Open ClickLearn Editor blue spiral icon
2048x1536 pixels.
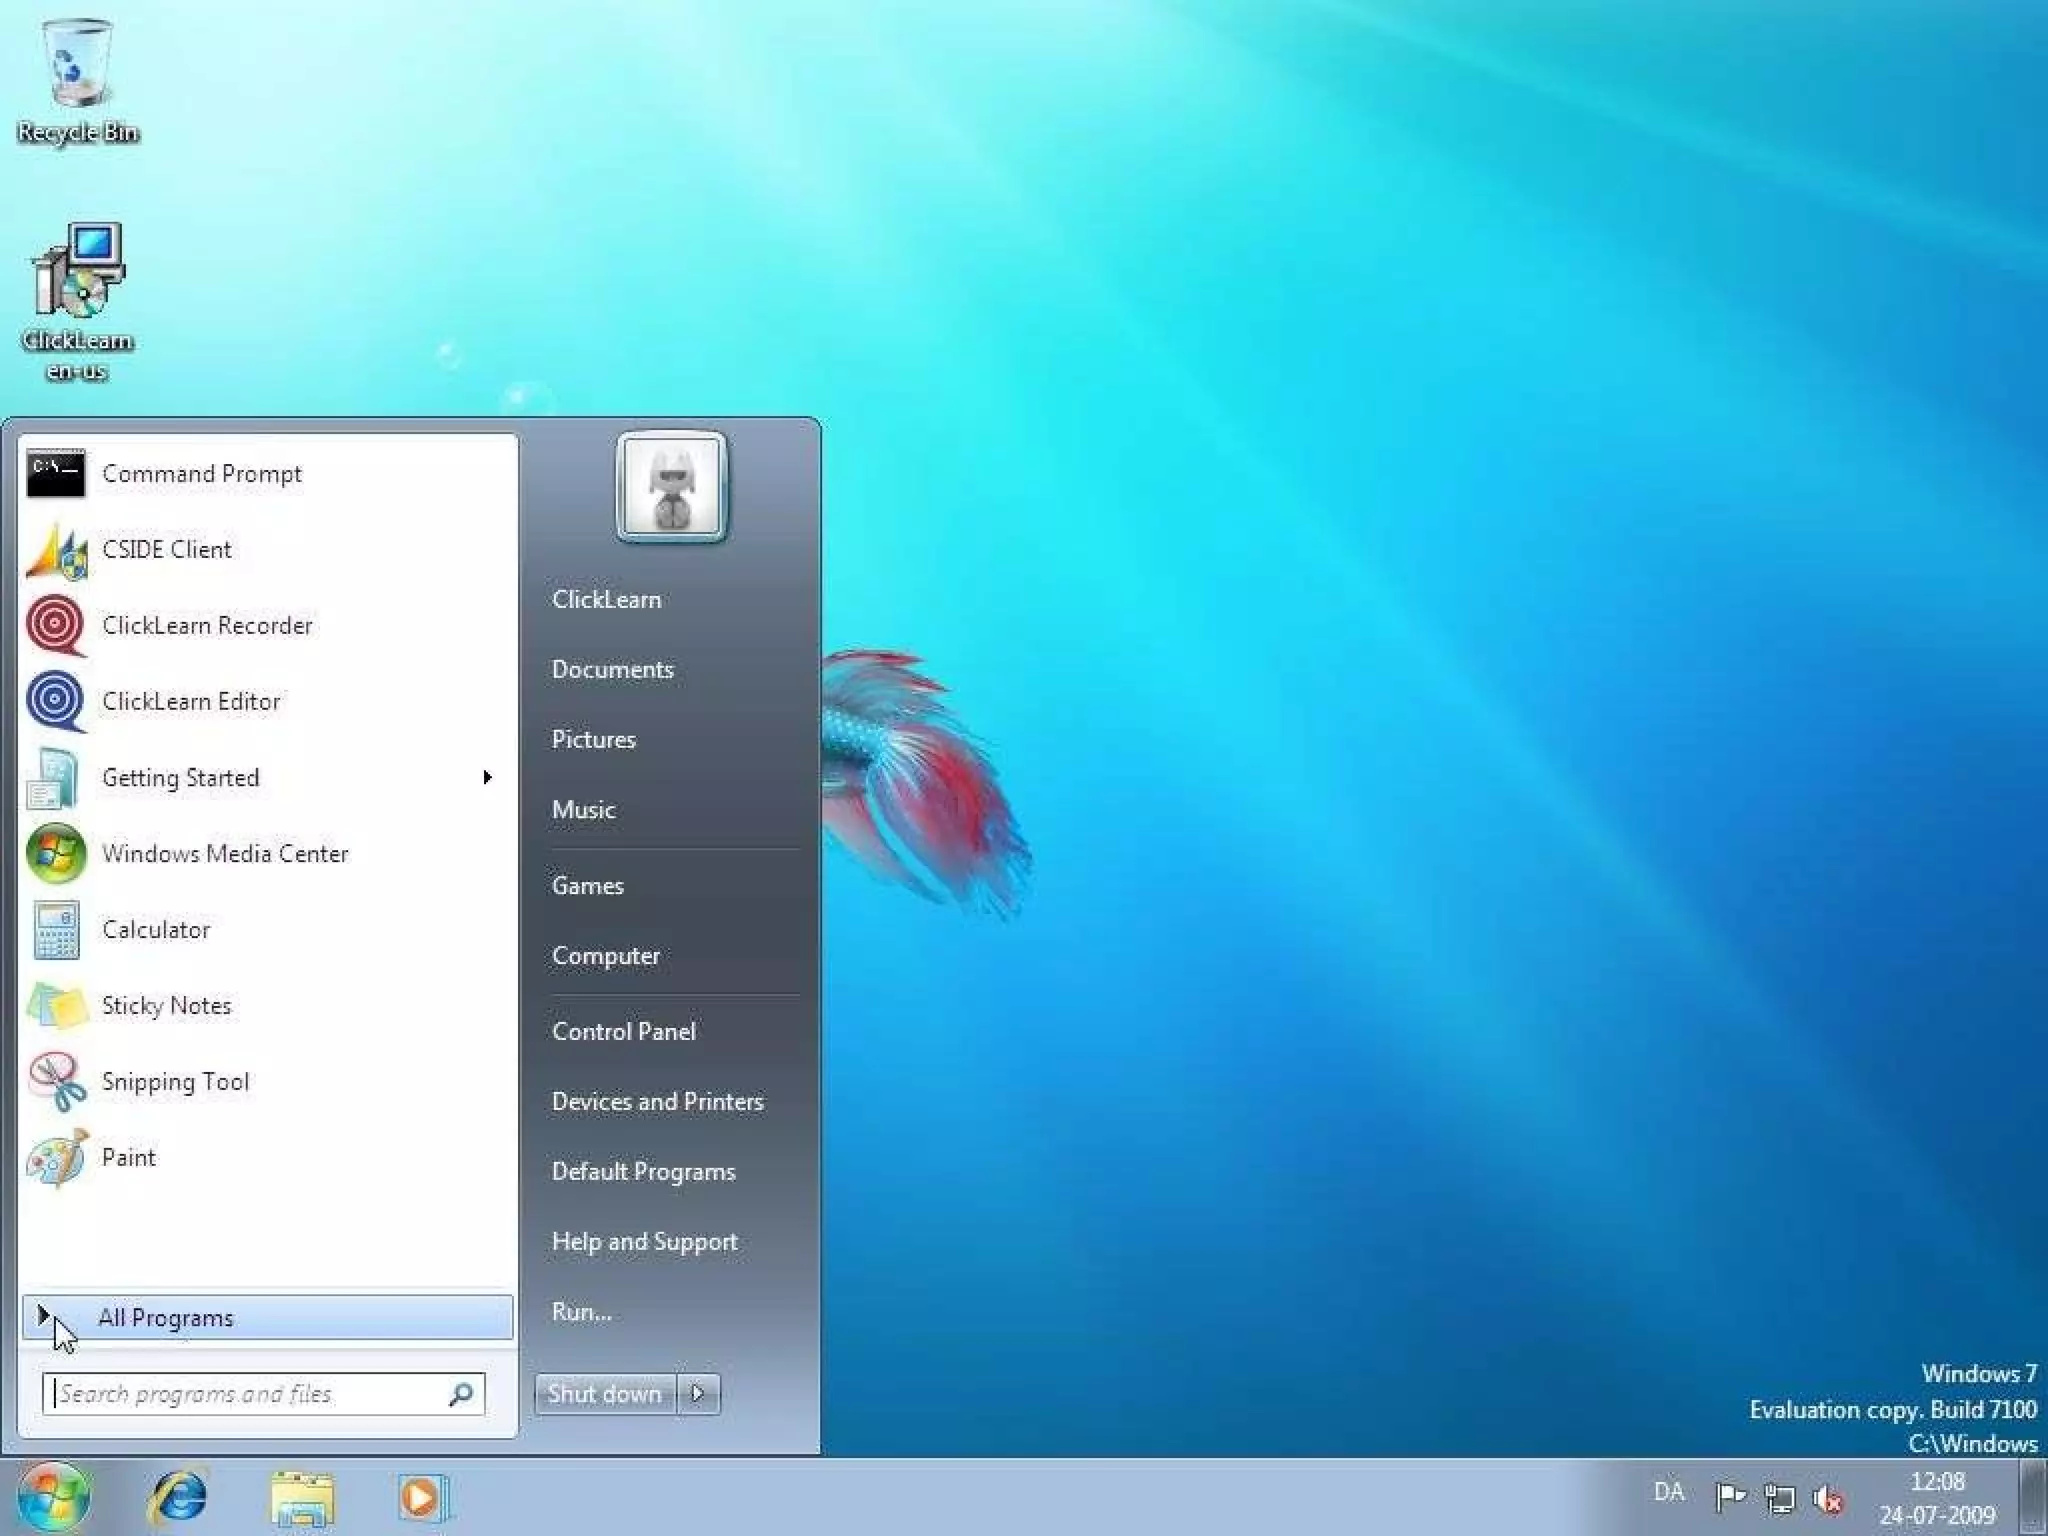click(56, 701)
